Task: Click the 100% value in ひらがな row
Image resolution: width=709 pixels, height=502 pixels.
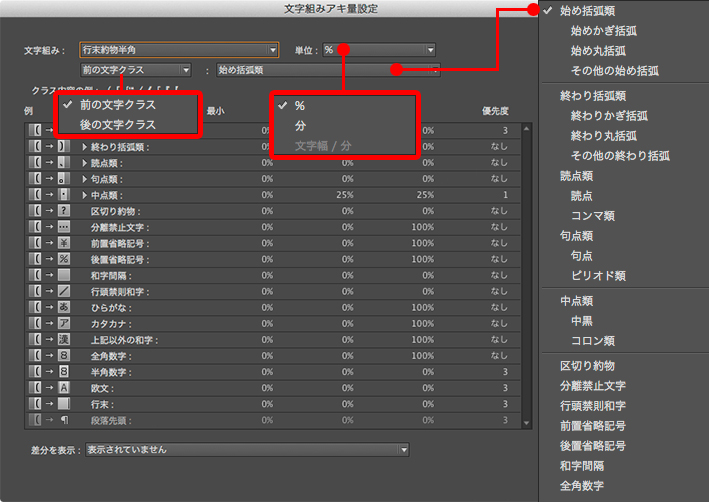Action: [x=422, y=308]
